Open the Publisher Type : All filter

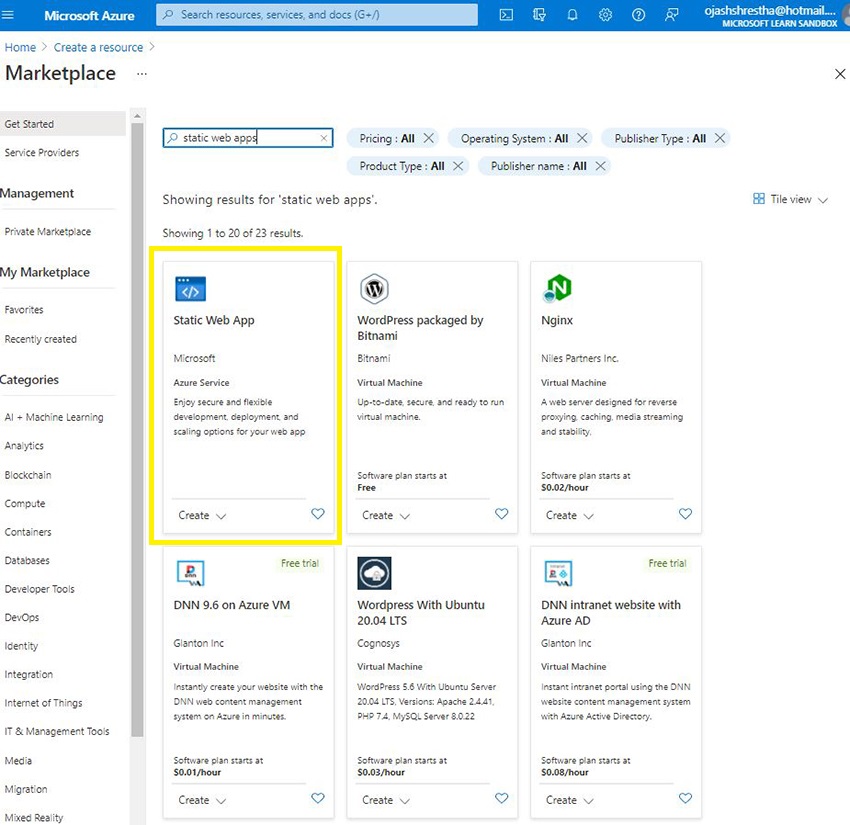point(660,139)
